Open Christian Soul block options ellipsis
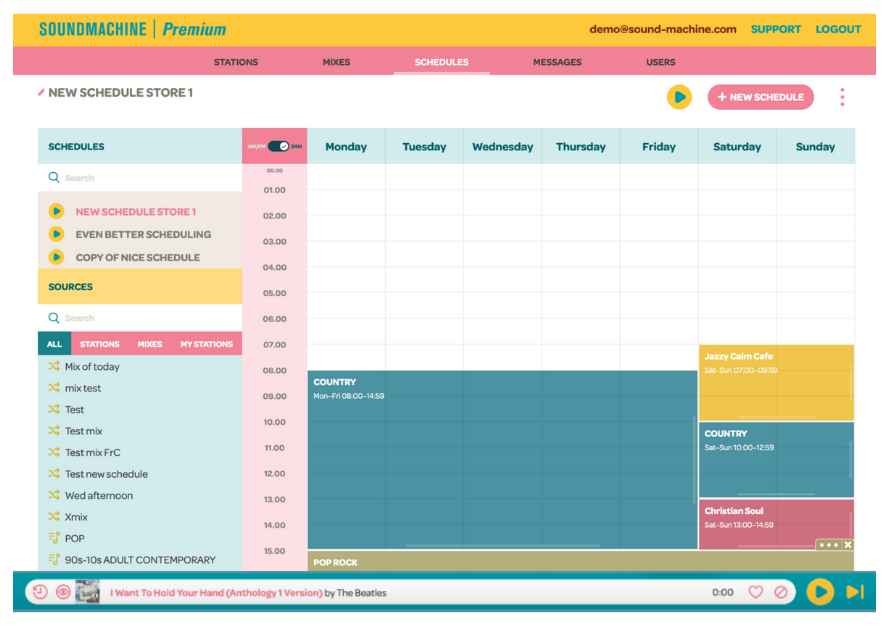 click(828, 545)
